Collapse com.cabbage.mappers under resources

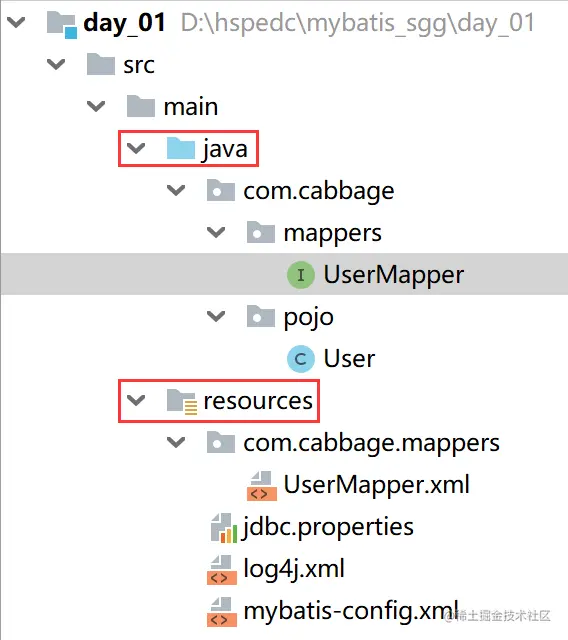(x=176, y=442)
